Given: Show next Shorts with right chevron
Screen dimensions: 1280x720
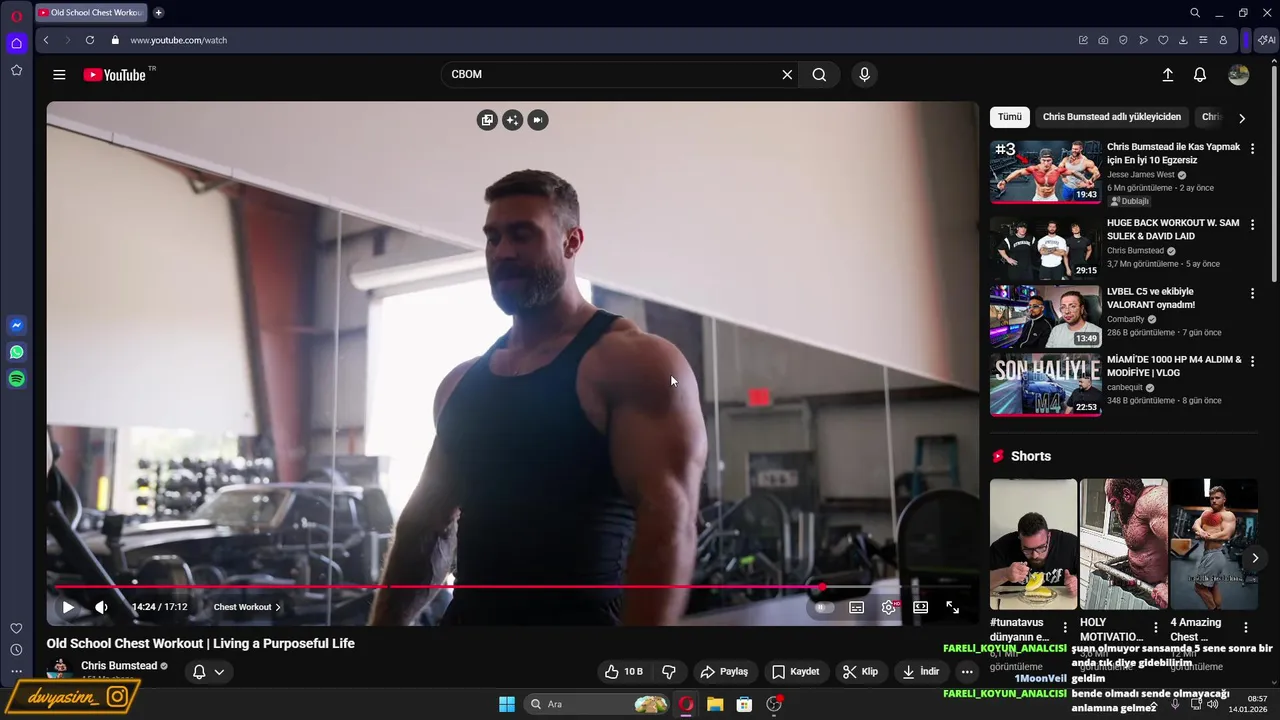Looking at the screenshot, I should [1255, 558].
